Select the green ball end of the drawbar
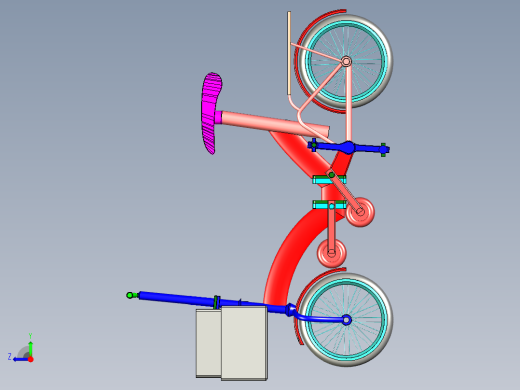 click(130, 295)
